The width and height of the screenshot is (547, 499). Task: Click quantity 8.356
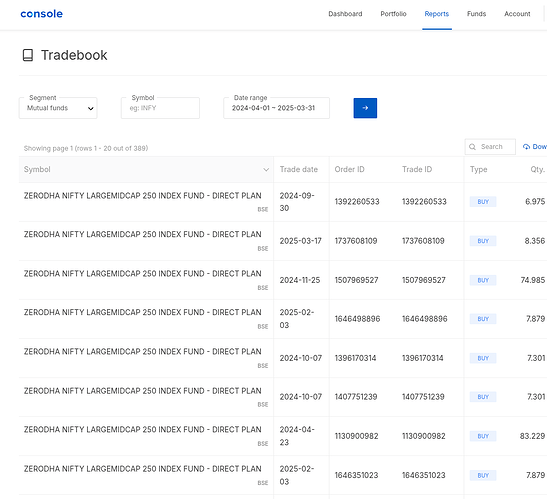click(x=534, y=241)
